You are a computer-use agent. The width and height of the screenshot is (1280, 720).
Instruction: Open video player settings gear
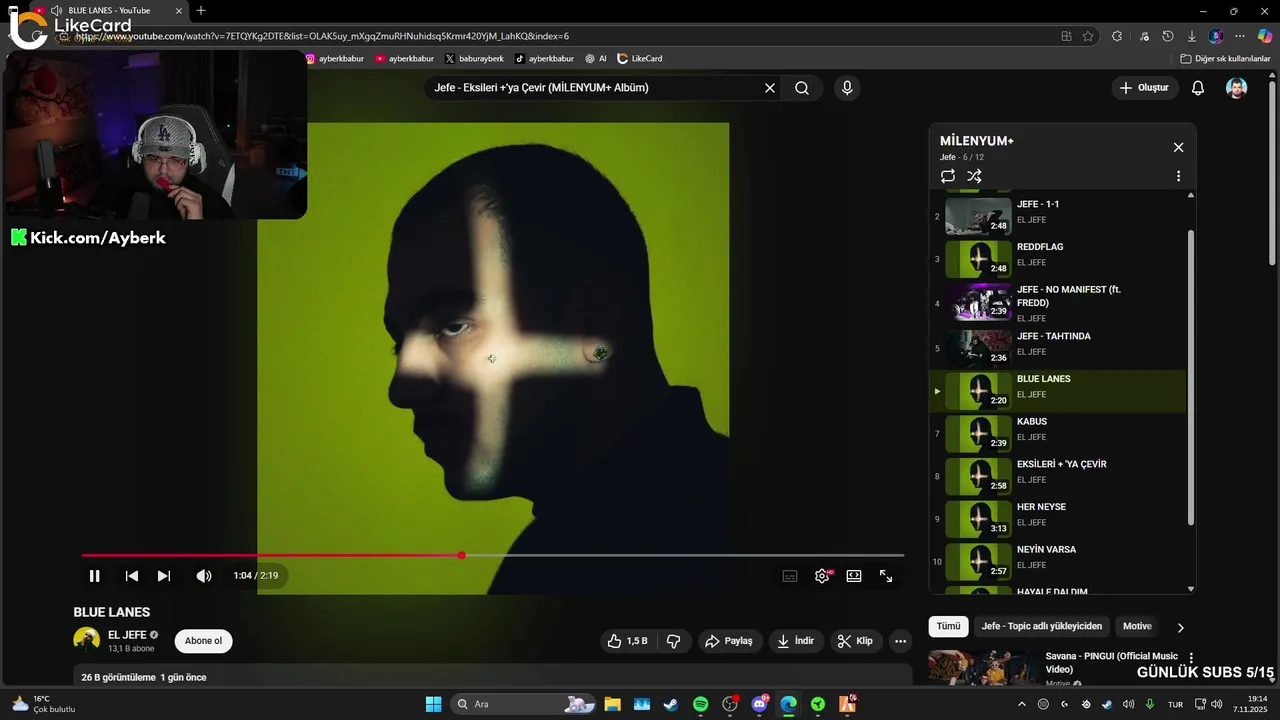point(822,576)
